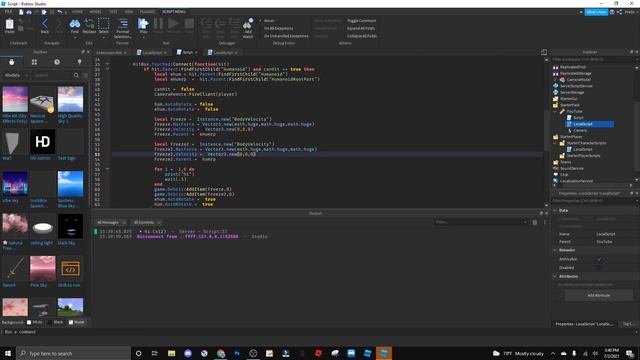The height and width of the screenshot is (360, 640).
Task: Select On Unhandled Exceptions debug option
Action: click(285, 36)
